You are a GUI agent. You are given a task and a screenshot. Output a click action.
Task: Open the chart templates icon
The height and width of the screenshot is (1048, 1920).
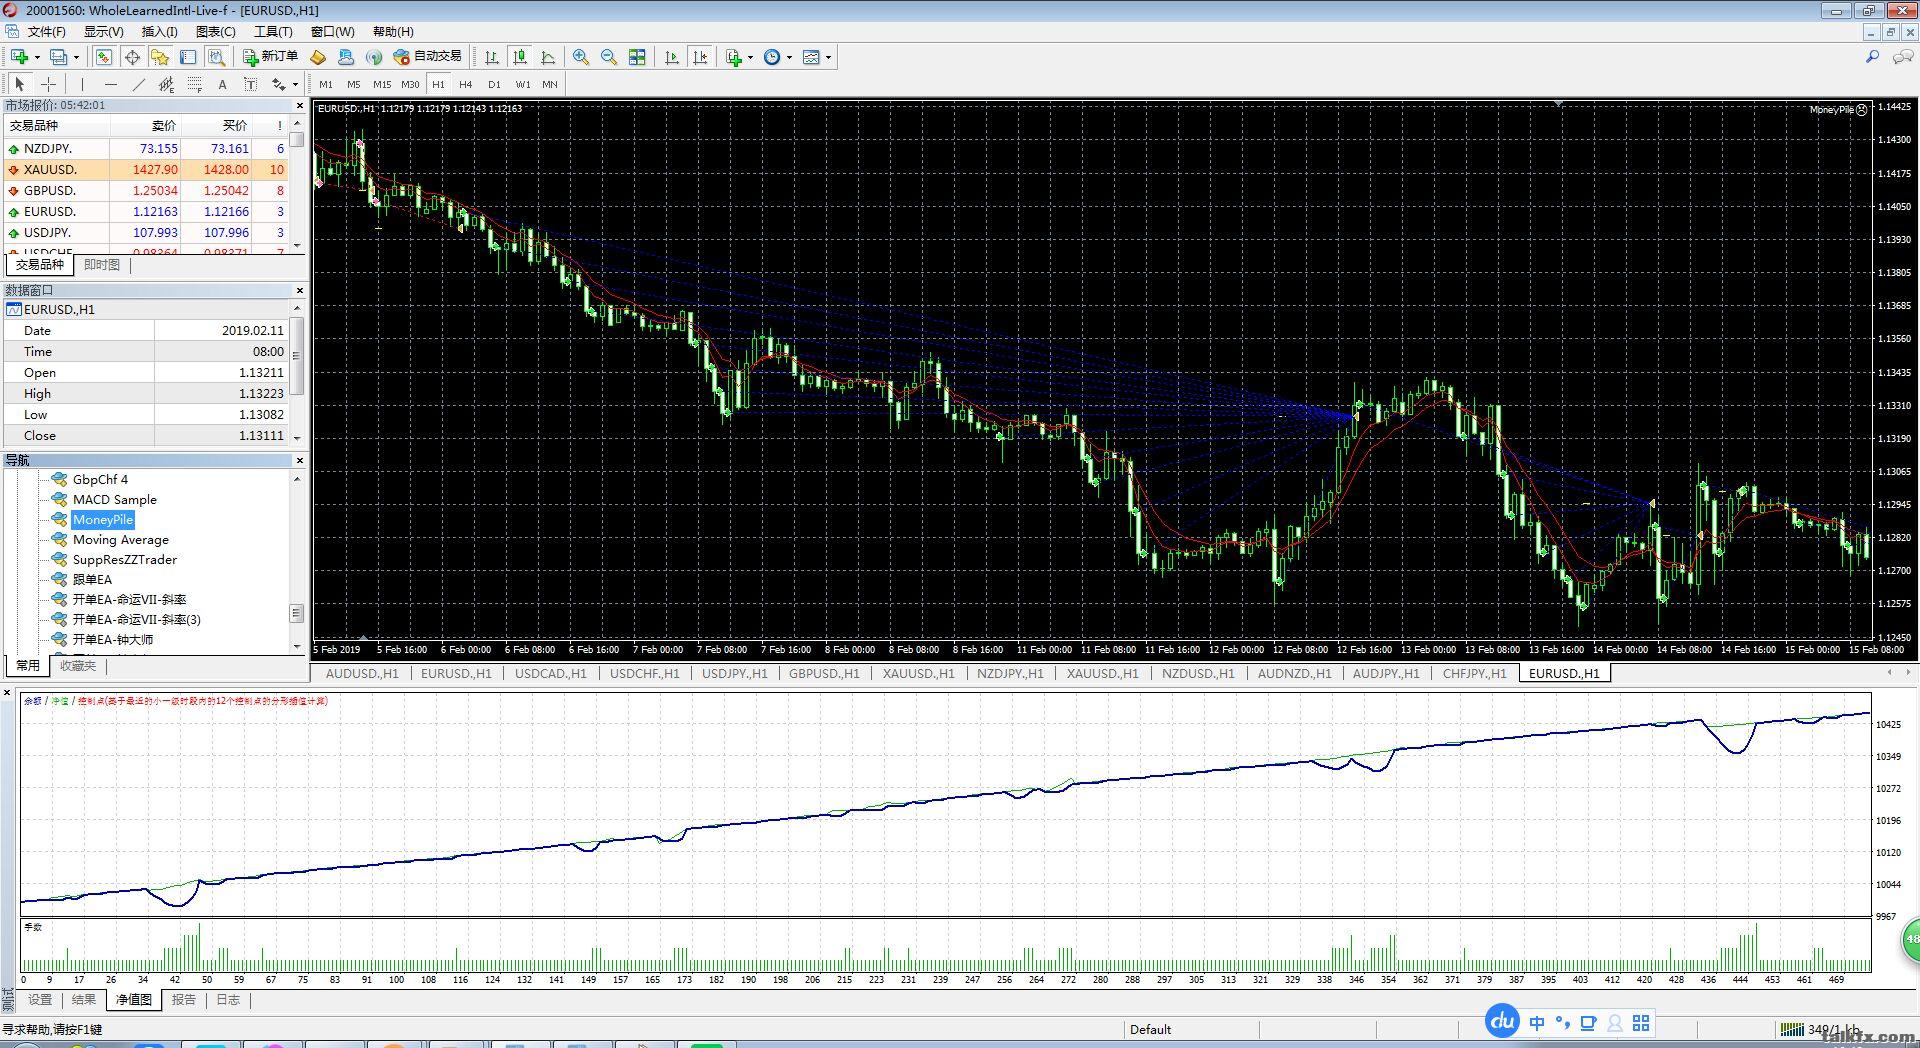(811, 57)
